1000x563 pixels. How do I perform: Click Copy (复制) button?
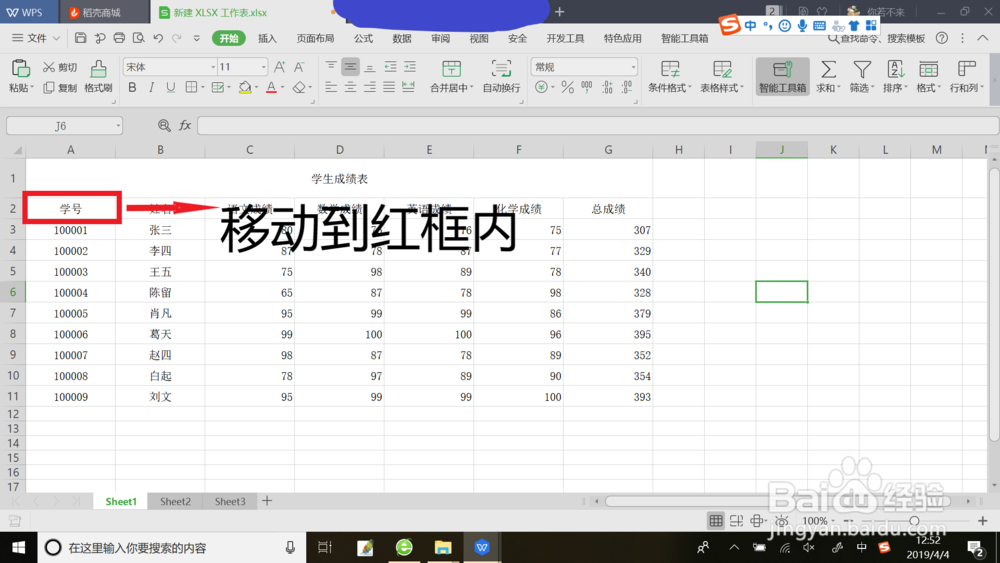59,87
